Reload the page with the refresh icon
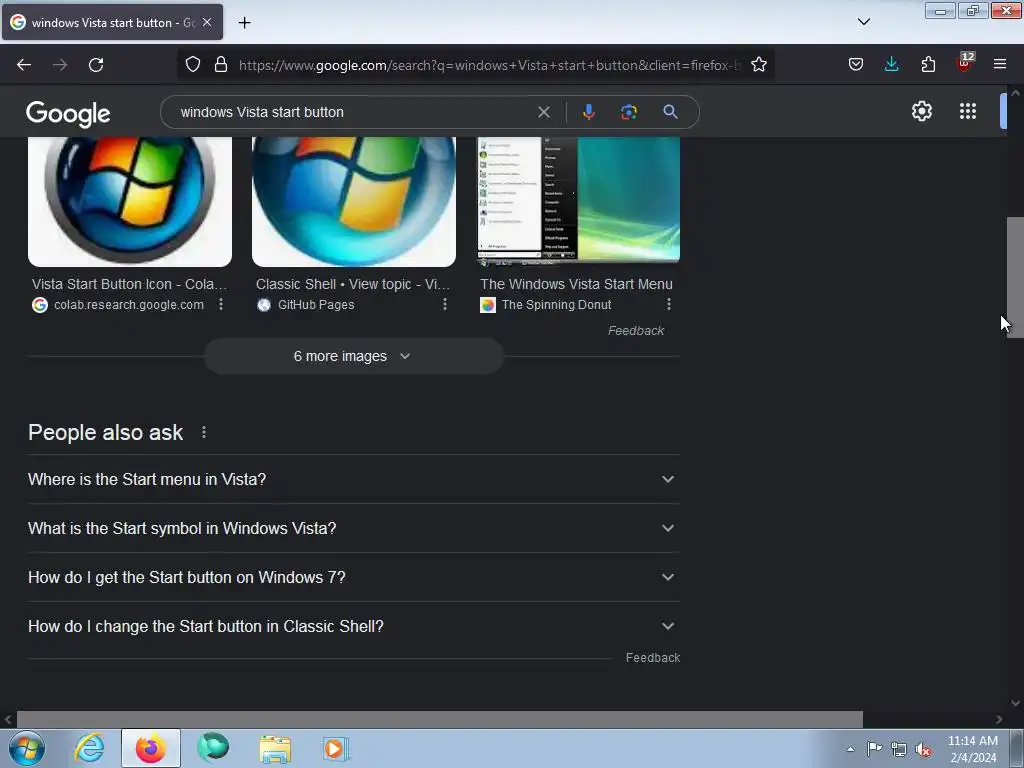 point(96,65)
